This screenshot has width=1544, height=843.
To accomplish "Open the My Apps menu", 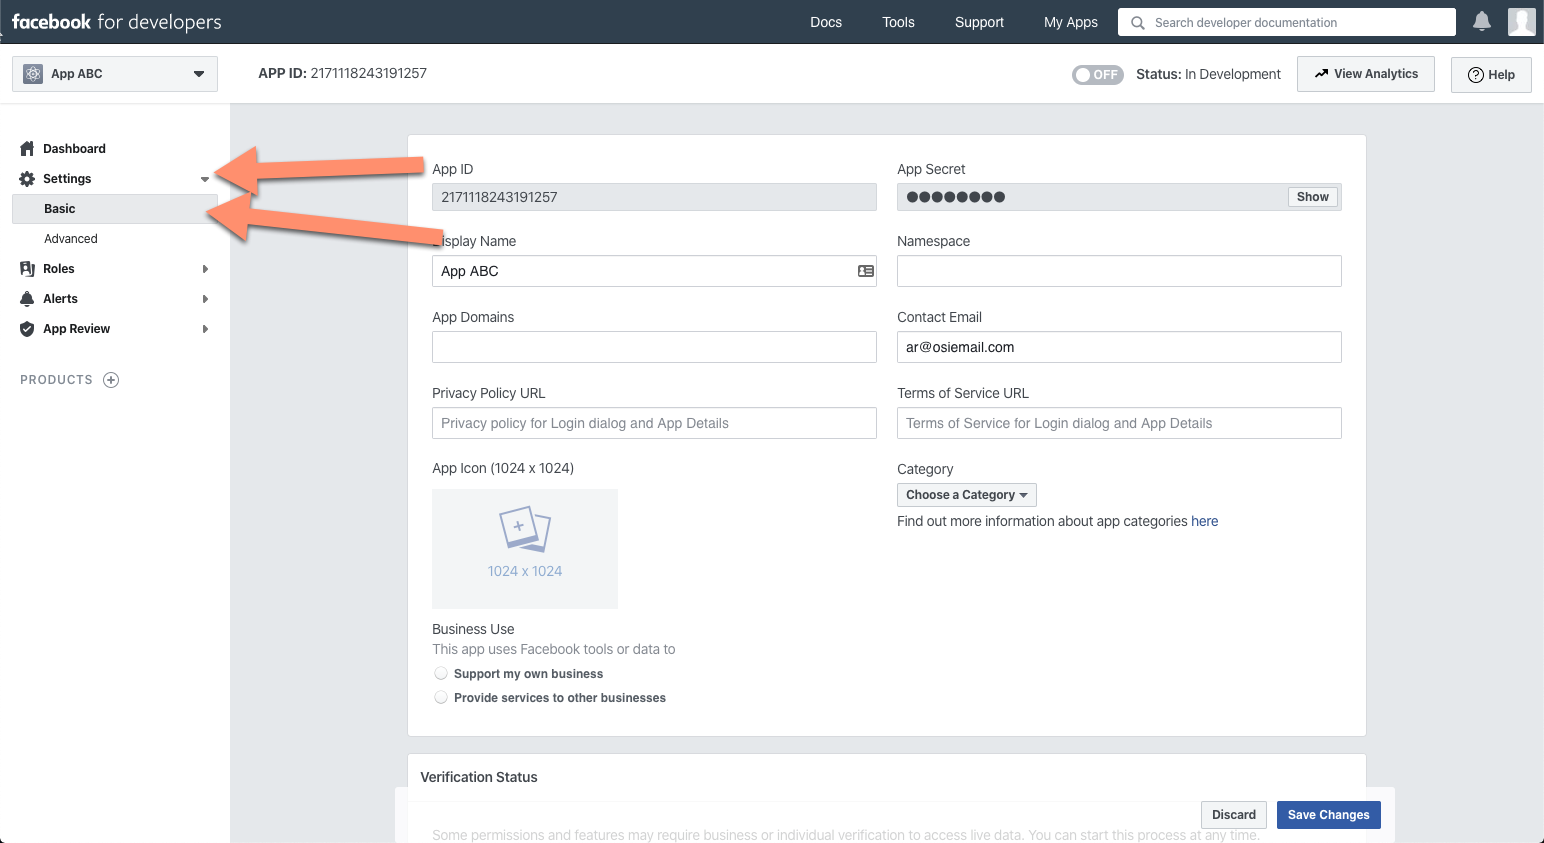I will click(1071, 22).
